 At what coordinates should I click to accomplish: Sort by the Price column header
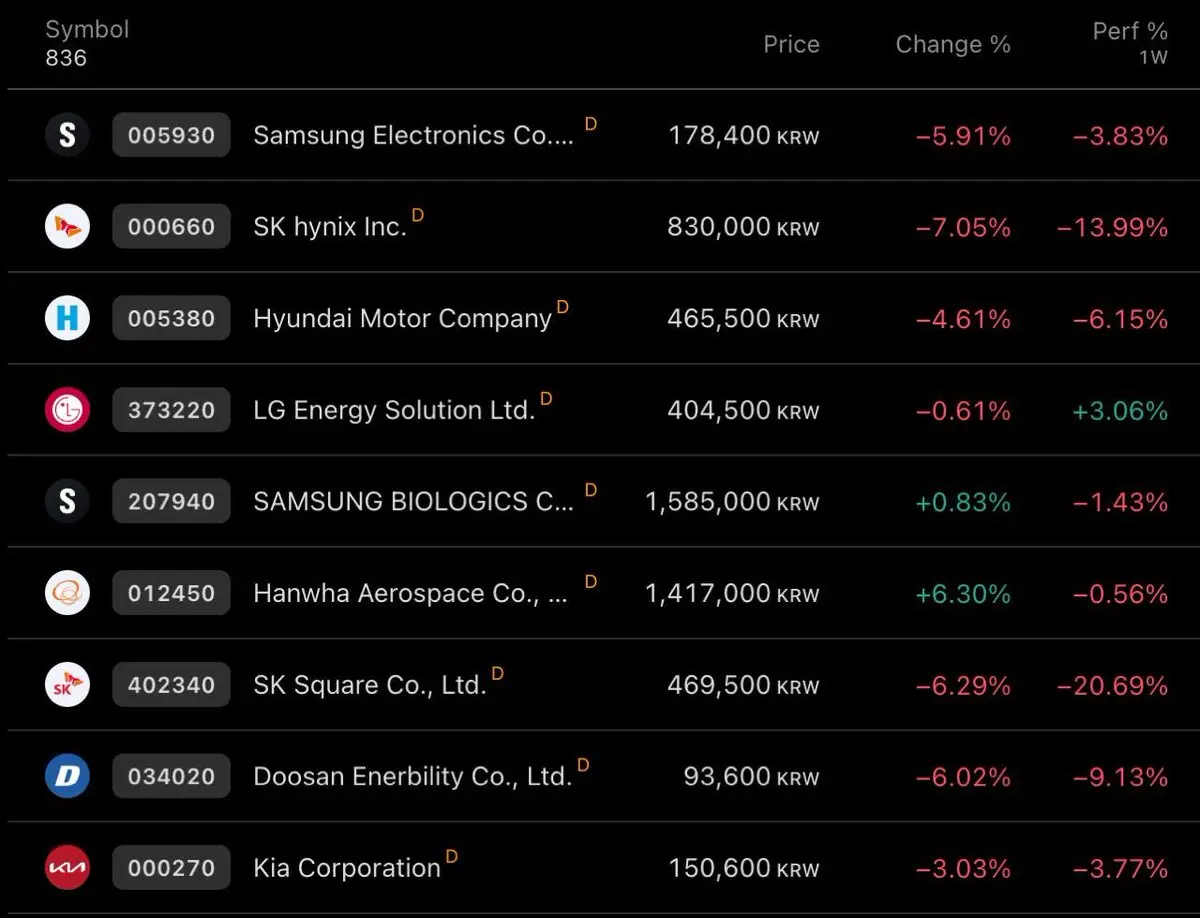791,44
